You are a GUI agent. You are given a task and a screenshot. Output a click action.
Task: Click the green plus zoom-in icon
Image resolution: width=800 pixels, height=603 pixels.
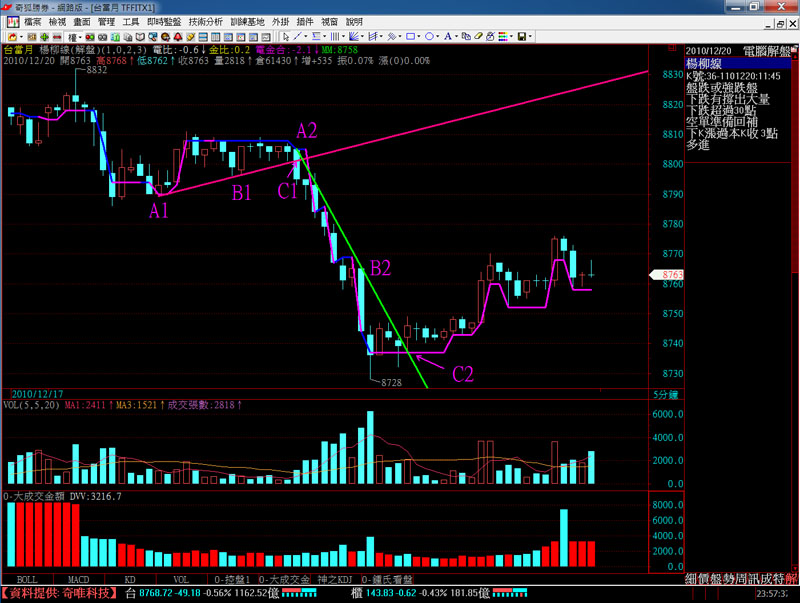[x=44, y=36]
